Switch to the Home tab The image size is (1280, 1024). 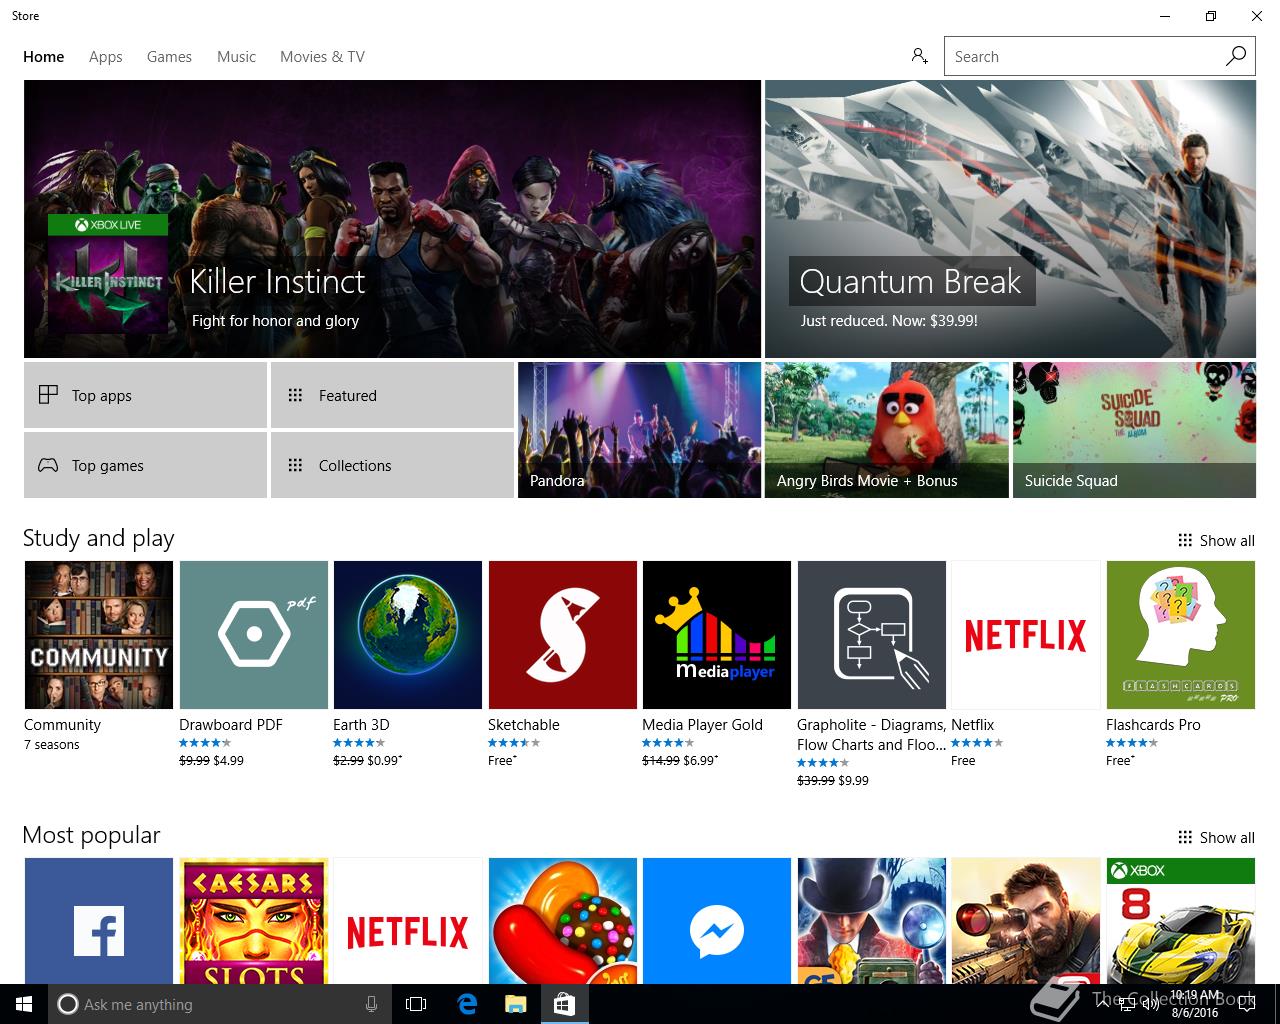click(44, 57)
